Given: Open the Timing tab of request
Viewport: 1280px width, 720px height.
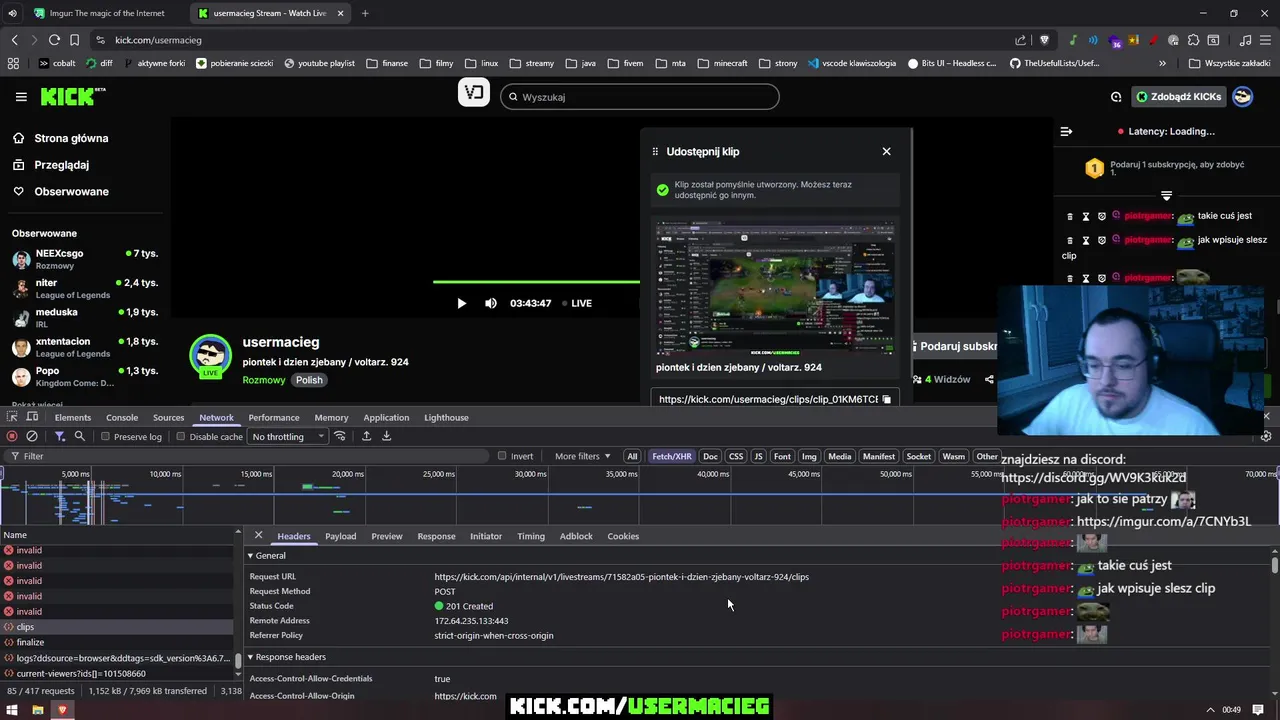Looking at the screenshot, I should click(x=531, y=536).
